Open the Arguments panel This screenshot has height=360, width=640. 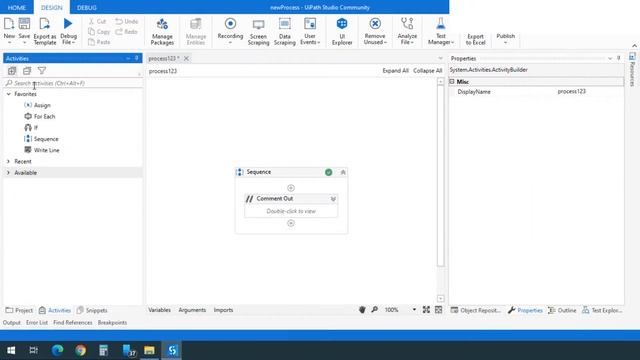[192, 310]
